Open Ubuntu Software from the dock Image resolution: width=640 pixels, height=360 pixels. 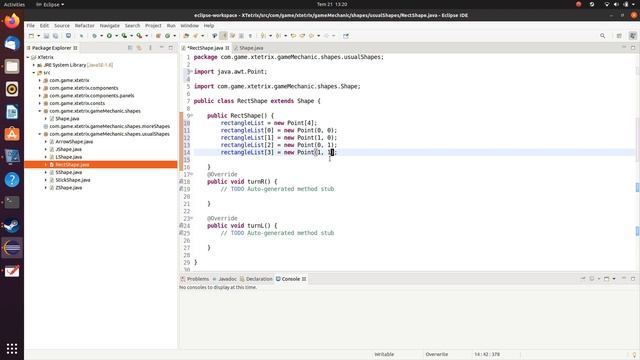coord(12,134)
